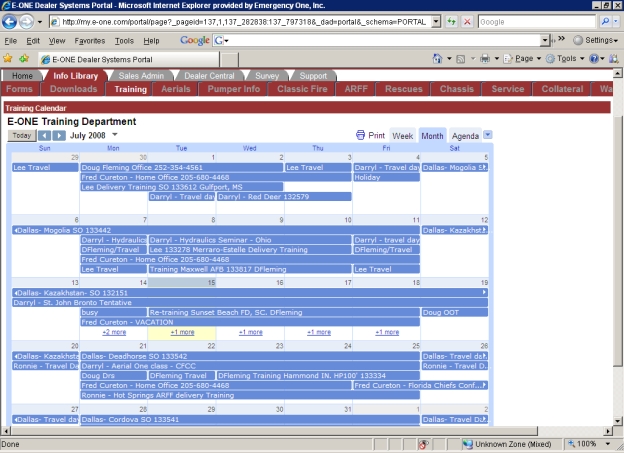Expand the Tools command bar dropdown
This screenshot has height=453, width=624.
(x=582, y=59)
